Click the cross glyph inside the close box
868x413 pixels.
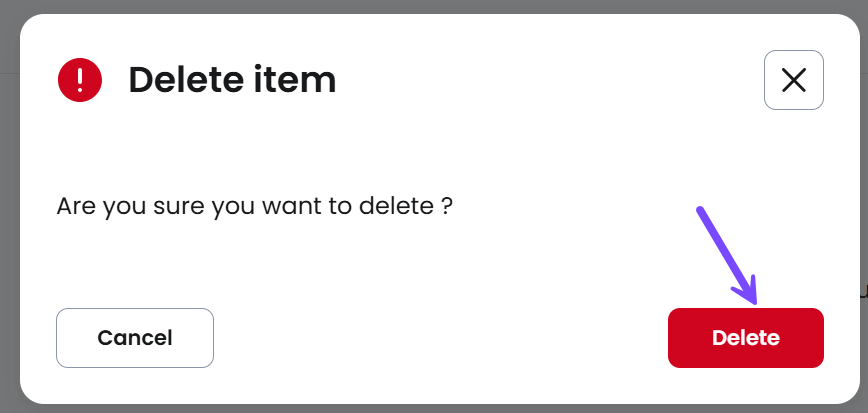(794, 80)
